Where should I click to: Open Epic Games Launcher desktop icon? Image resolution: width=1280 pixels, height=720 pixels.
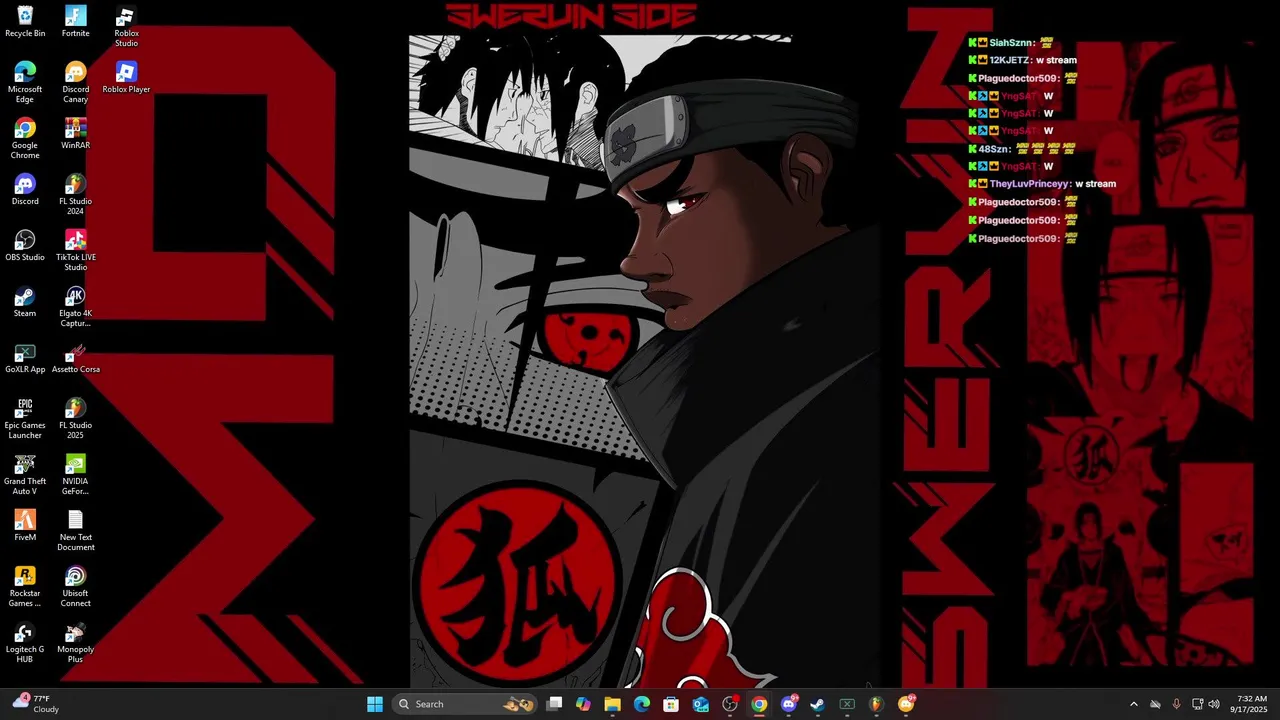click(25, 419)
